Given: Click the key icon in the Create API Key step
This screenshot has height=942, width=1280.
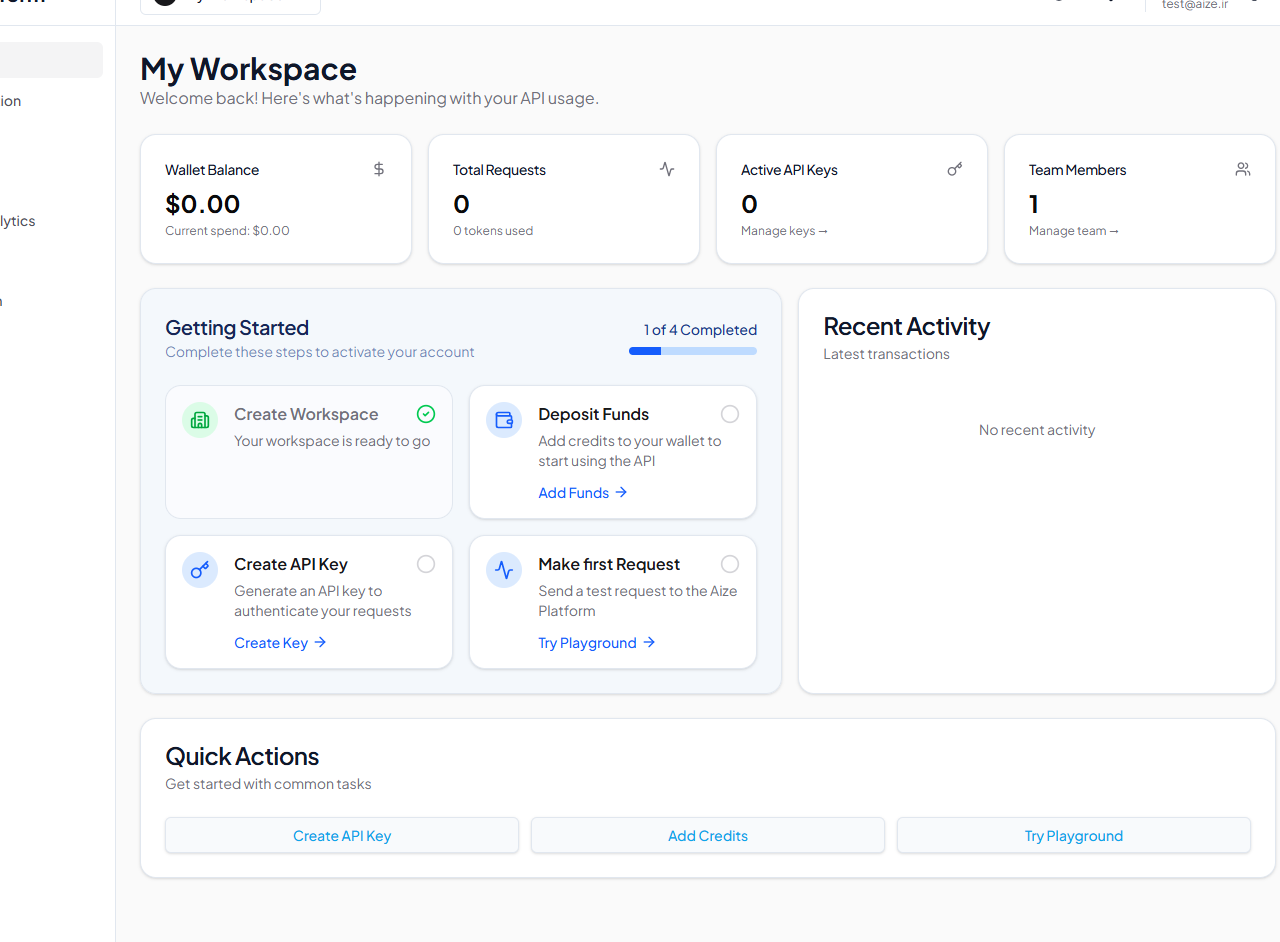Looking at the screenshot, I should pos(200,570).
